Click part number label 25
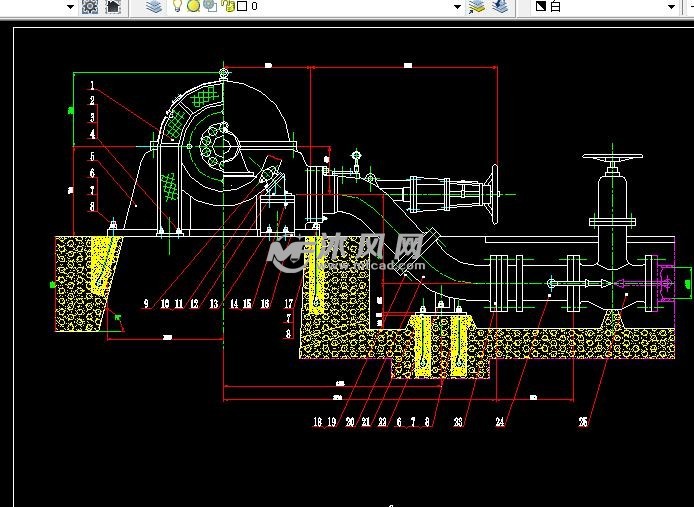Viewport: 694px width, 507px height. [583, 422]
